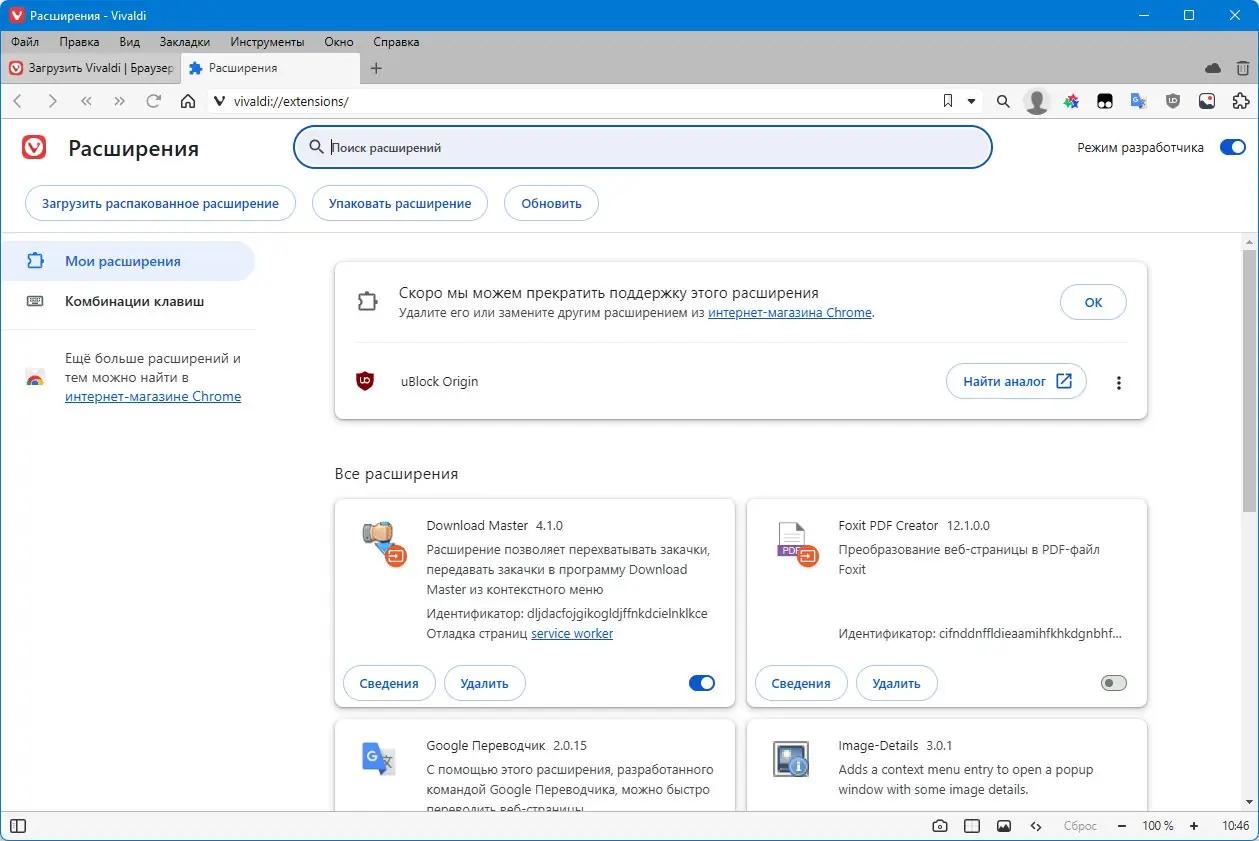Click the fast-forward navigation button

coord(120,101)
